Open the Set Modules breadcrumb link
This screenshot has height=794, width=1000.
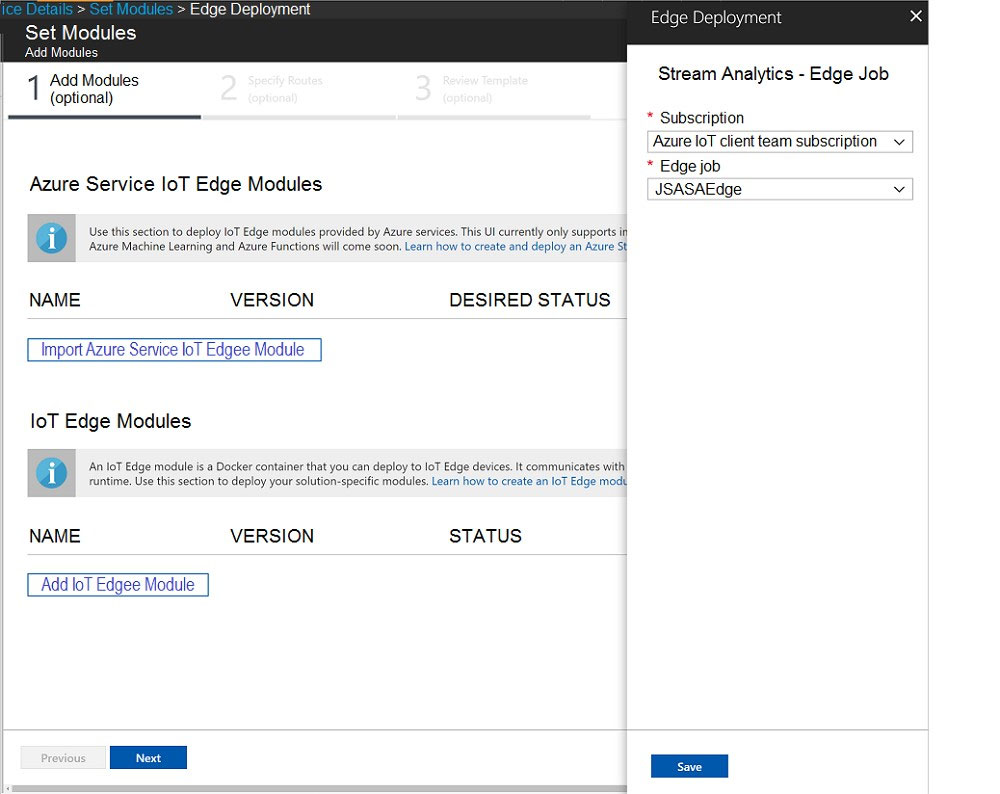coord(131,10)
